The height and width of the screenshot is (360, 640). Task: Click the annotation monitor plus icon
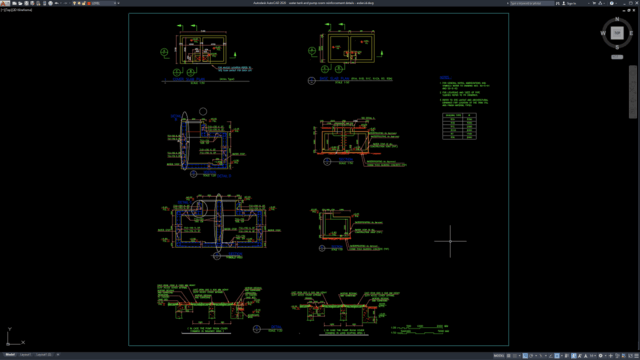[611, 356]
